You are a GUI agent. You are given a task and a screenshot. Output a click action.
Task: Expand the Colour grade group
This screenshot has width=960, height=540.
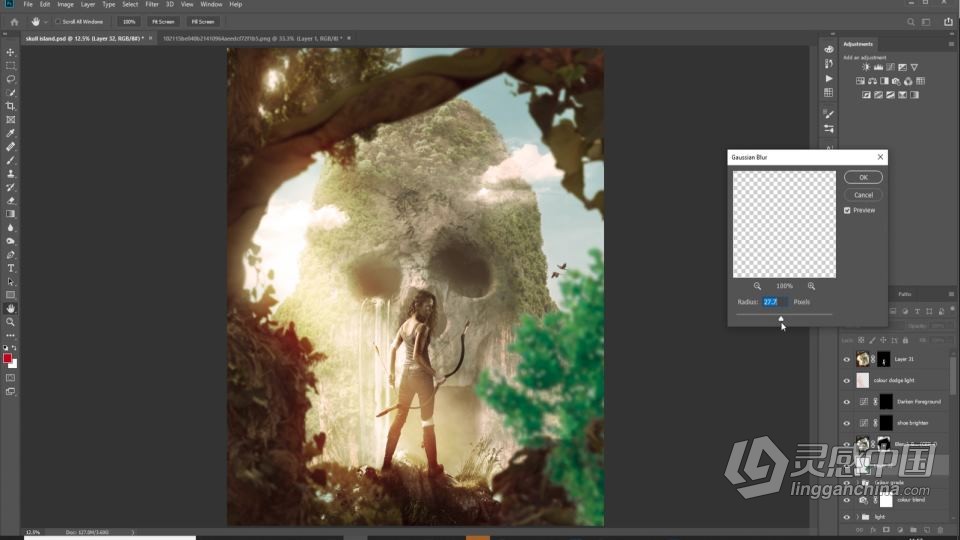click(x=857, y=482)
